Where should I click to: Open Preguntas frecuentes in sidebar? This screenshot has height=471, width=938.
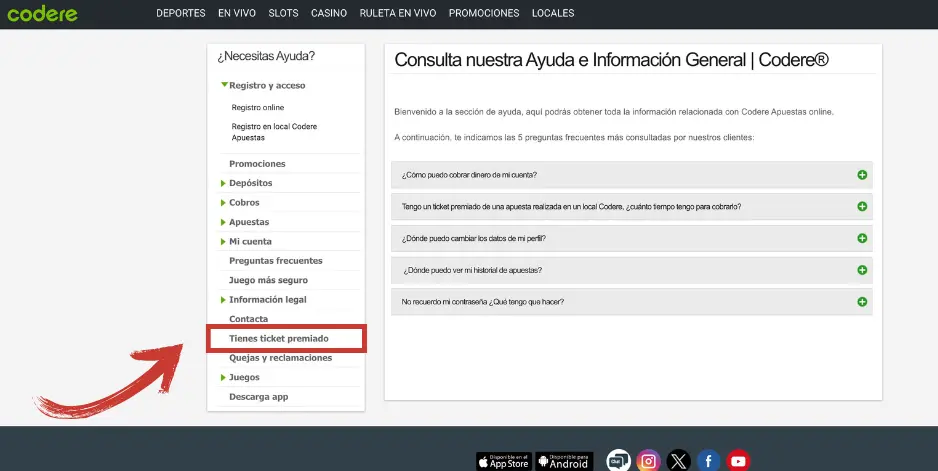tap(276, 261)
